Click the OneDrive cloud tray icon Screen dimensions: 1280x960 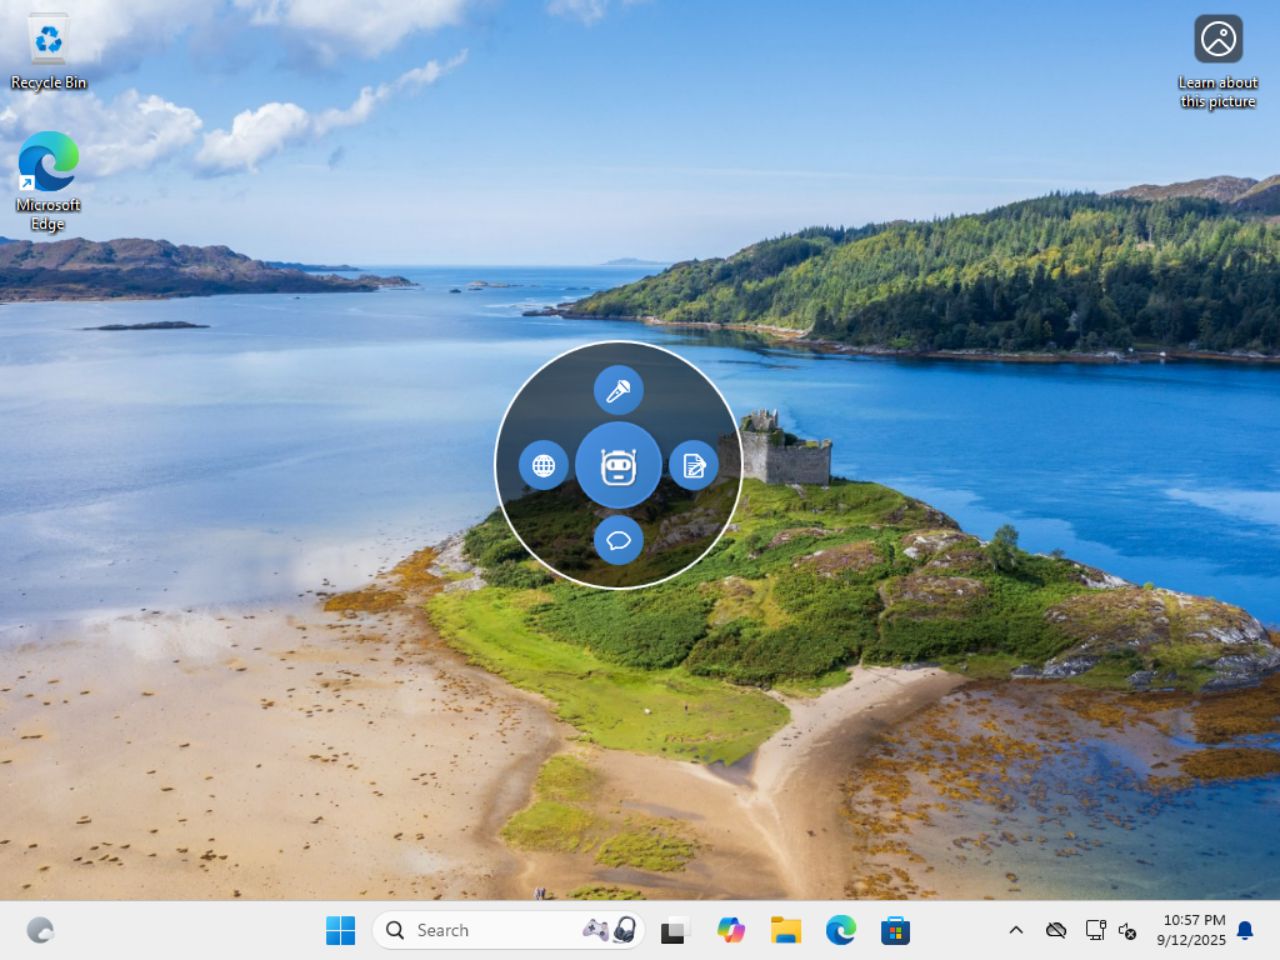1055,930
